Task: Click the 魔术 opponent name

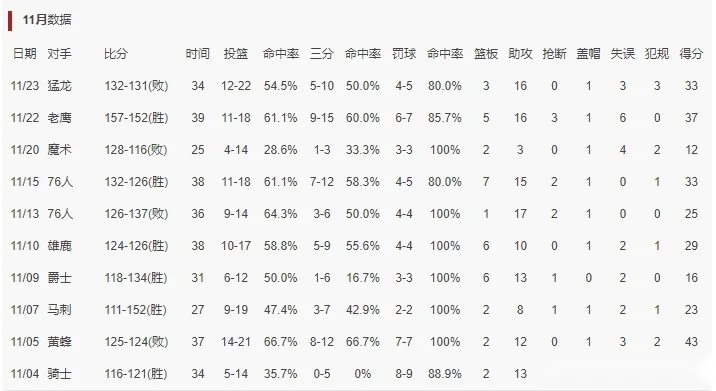Action: [59, 149]
